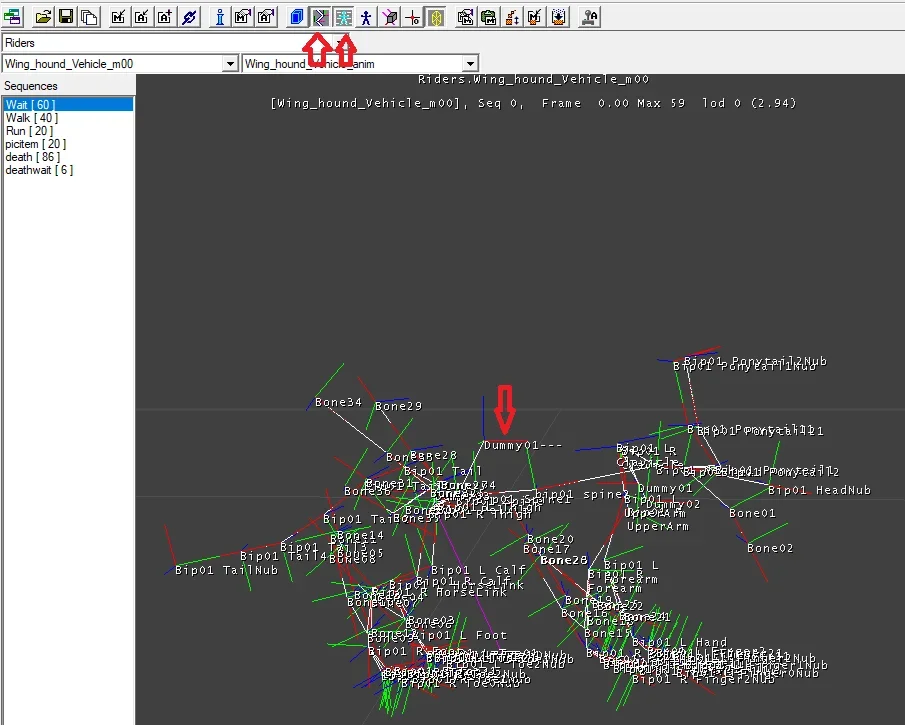Save using the floppy disk icon

66,17
